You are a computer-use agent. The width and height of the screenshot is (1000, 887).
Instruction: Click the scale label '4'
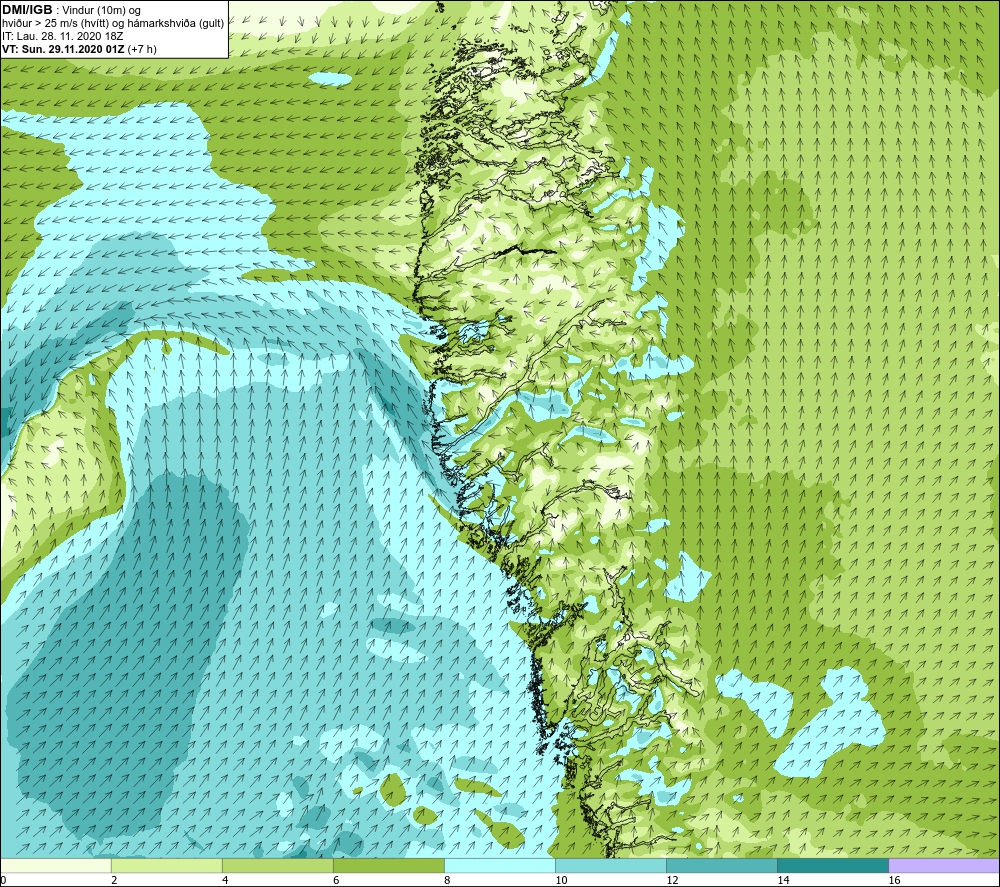point(225,880)
